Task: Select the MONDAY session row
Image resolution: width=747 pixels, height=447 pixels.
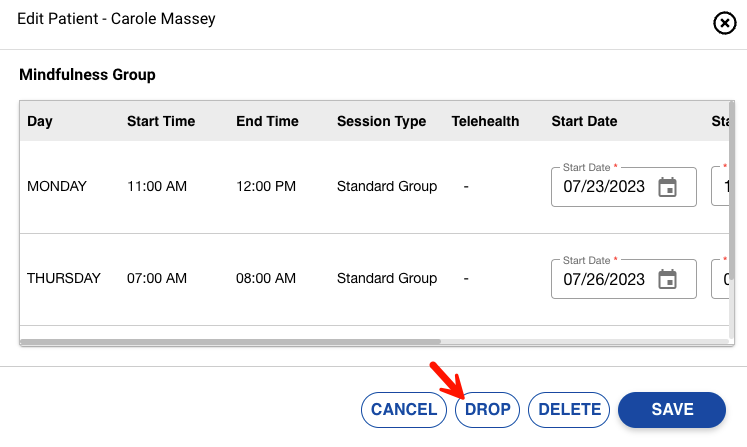Action: point(57,186)
